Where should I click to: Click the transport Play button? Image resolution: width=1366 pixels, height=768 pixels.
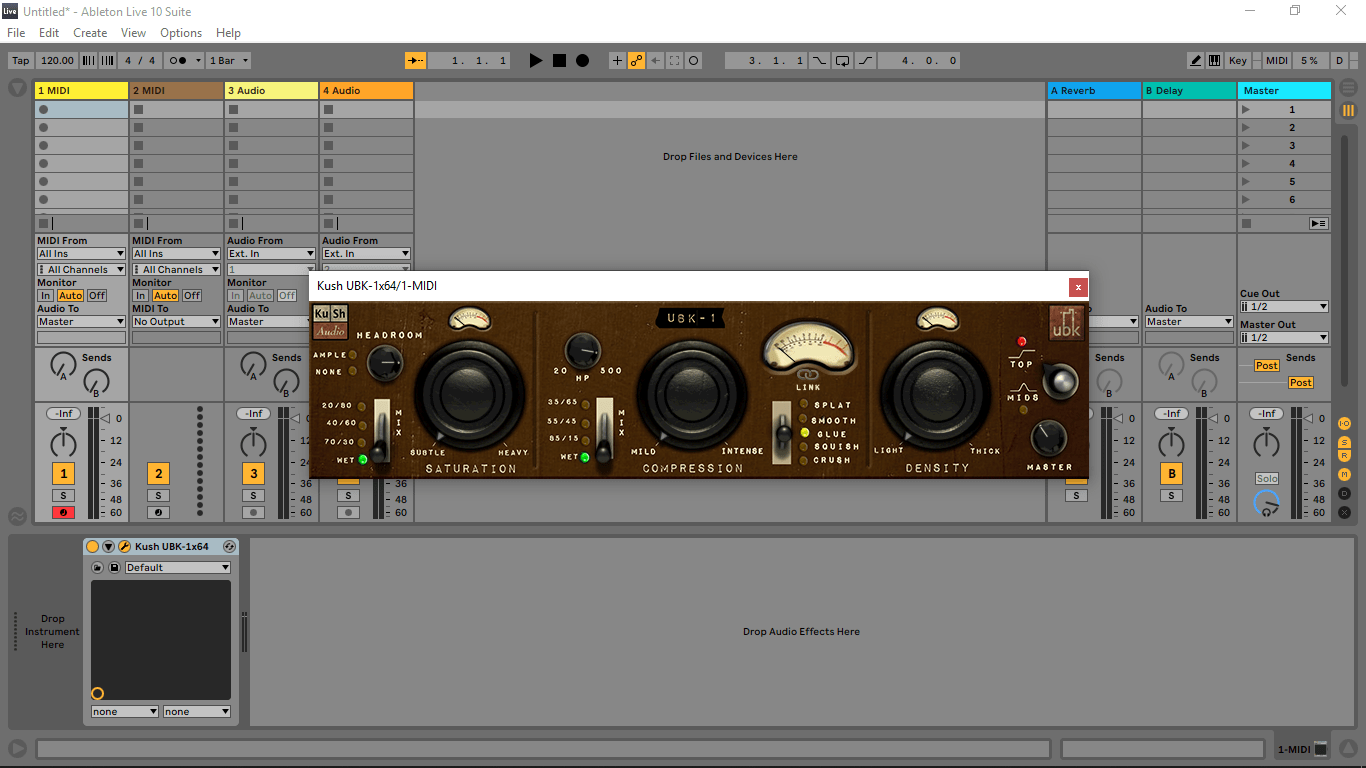pos(535,61)
